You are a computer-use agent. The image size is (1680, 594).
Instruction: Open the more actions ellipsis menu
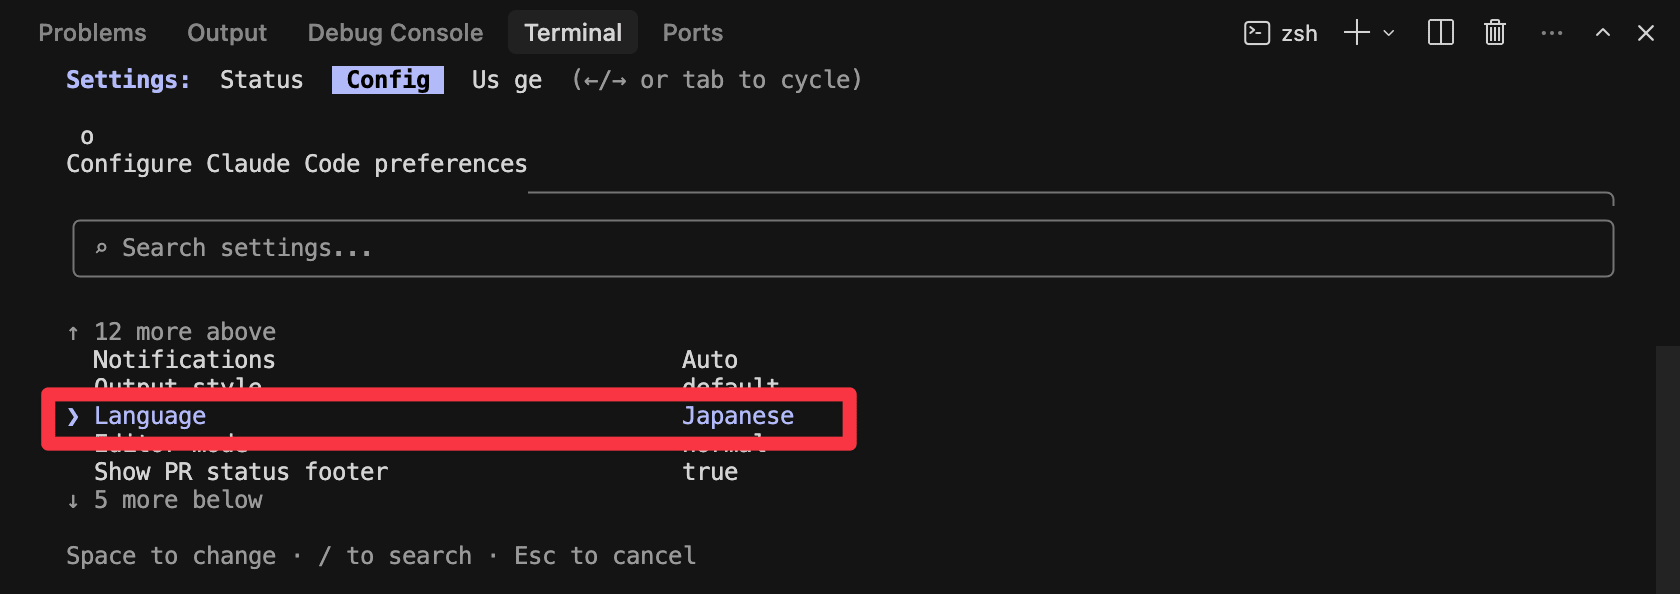click(x=1551, y=33)
